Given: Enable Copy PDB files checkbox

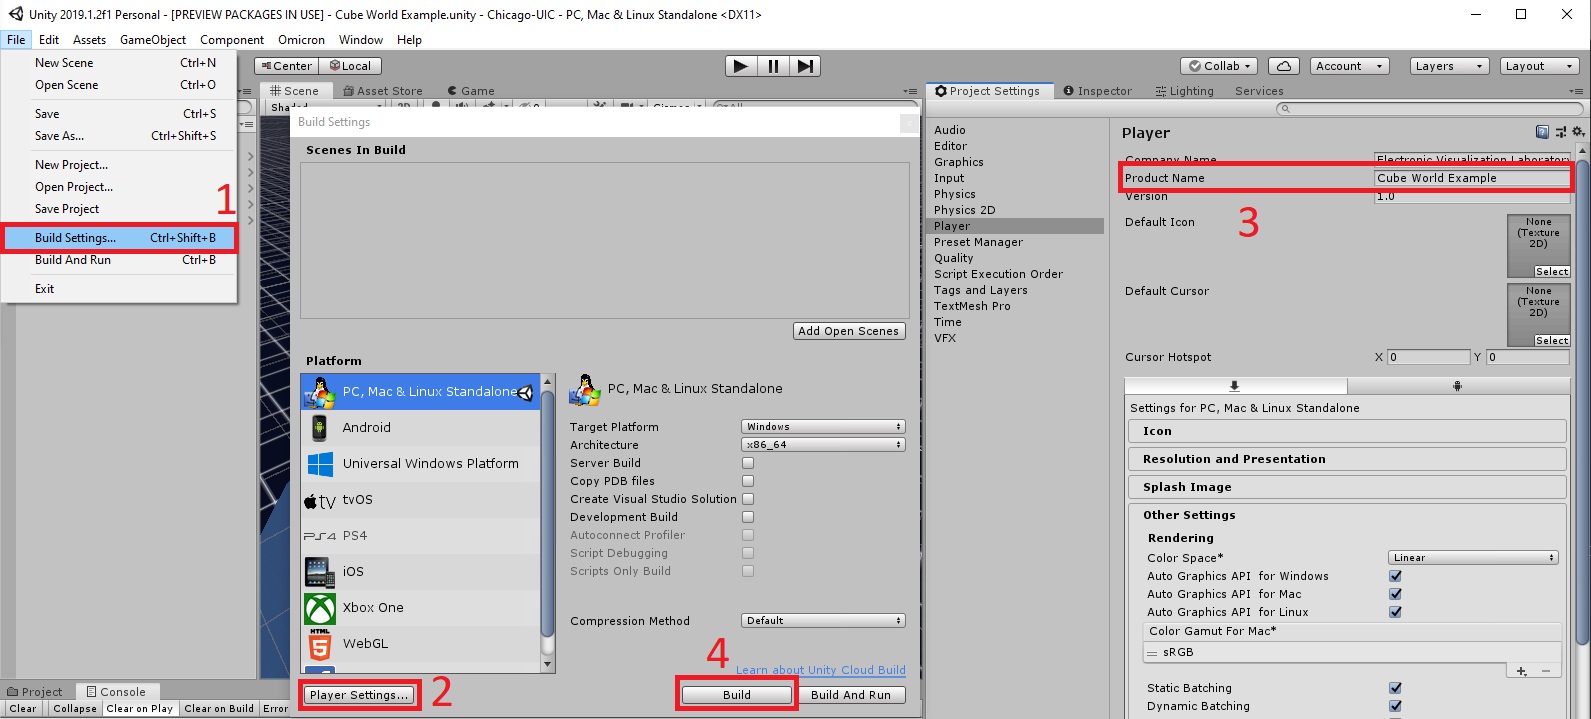Looking at the screenshot, I should point(748,481).
